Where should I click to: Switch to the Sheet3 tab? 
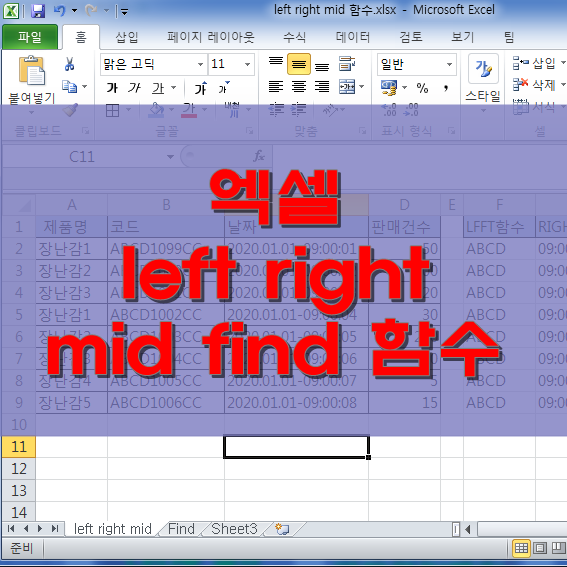234,529
